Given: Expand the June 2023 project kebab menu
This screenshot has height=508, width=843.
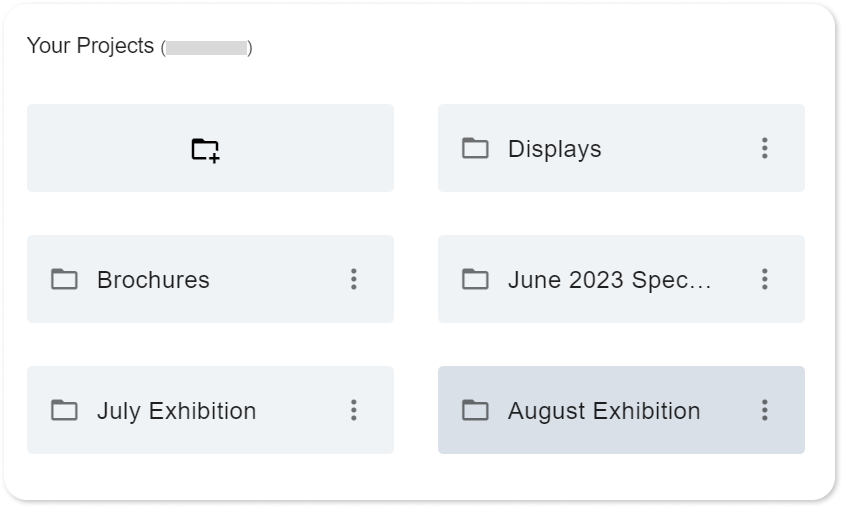Looking at the screenshot, I should point(765,280).
